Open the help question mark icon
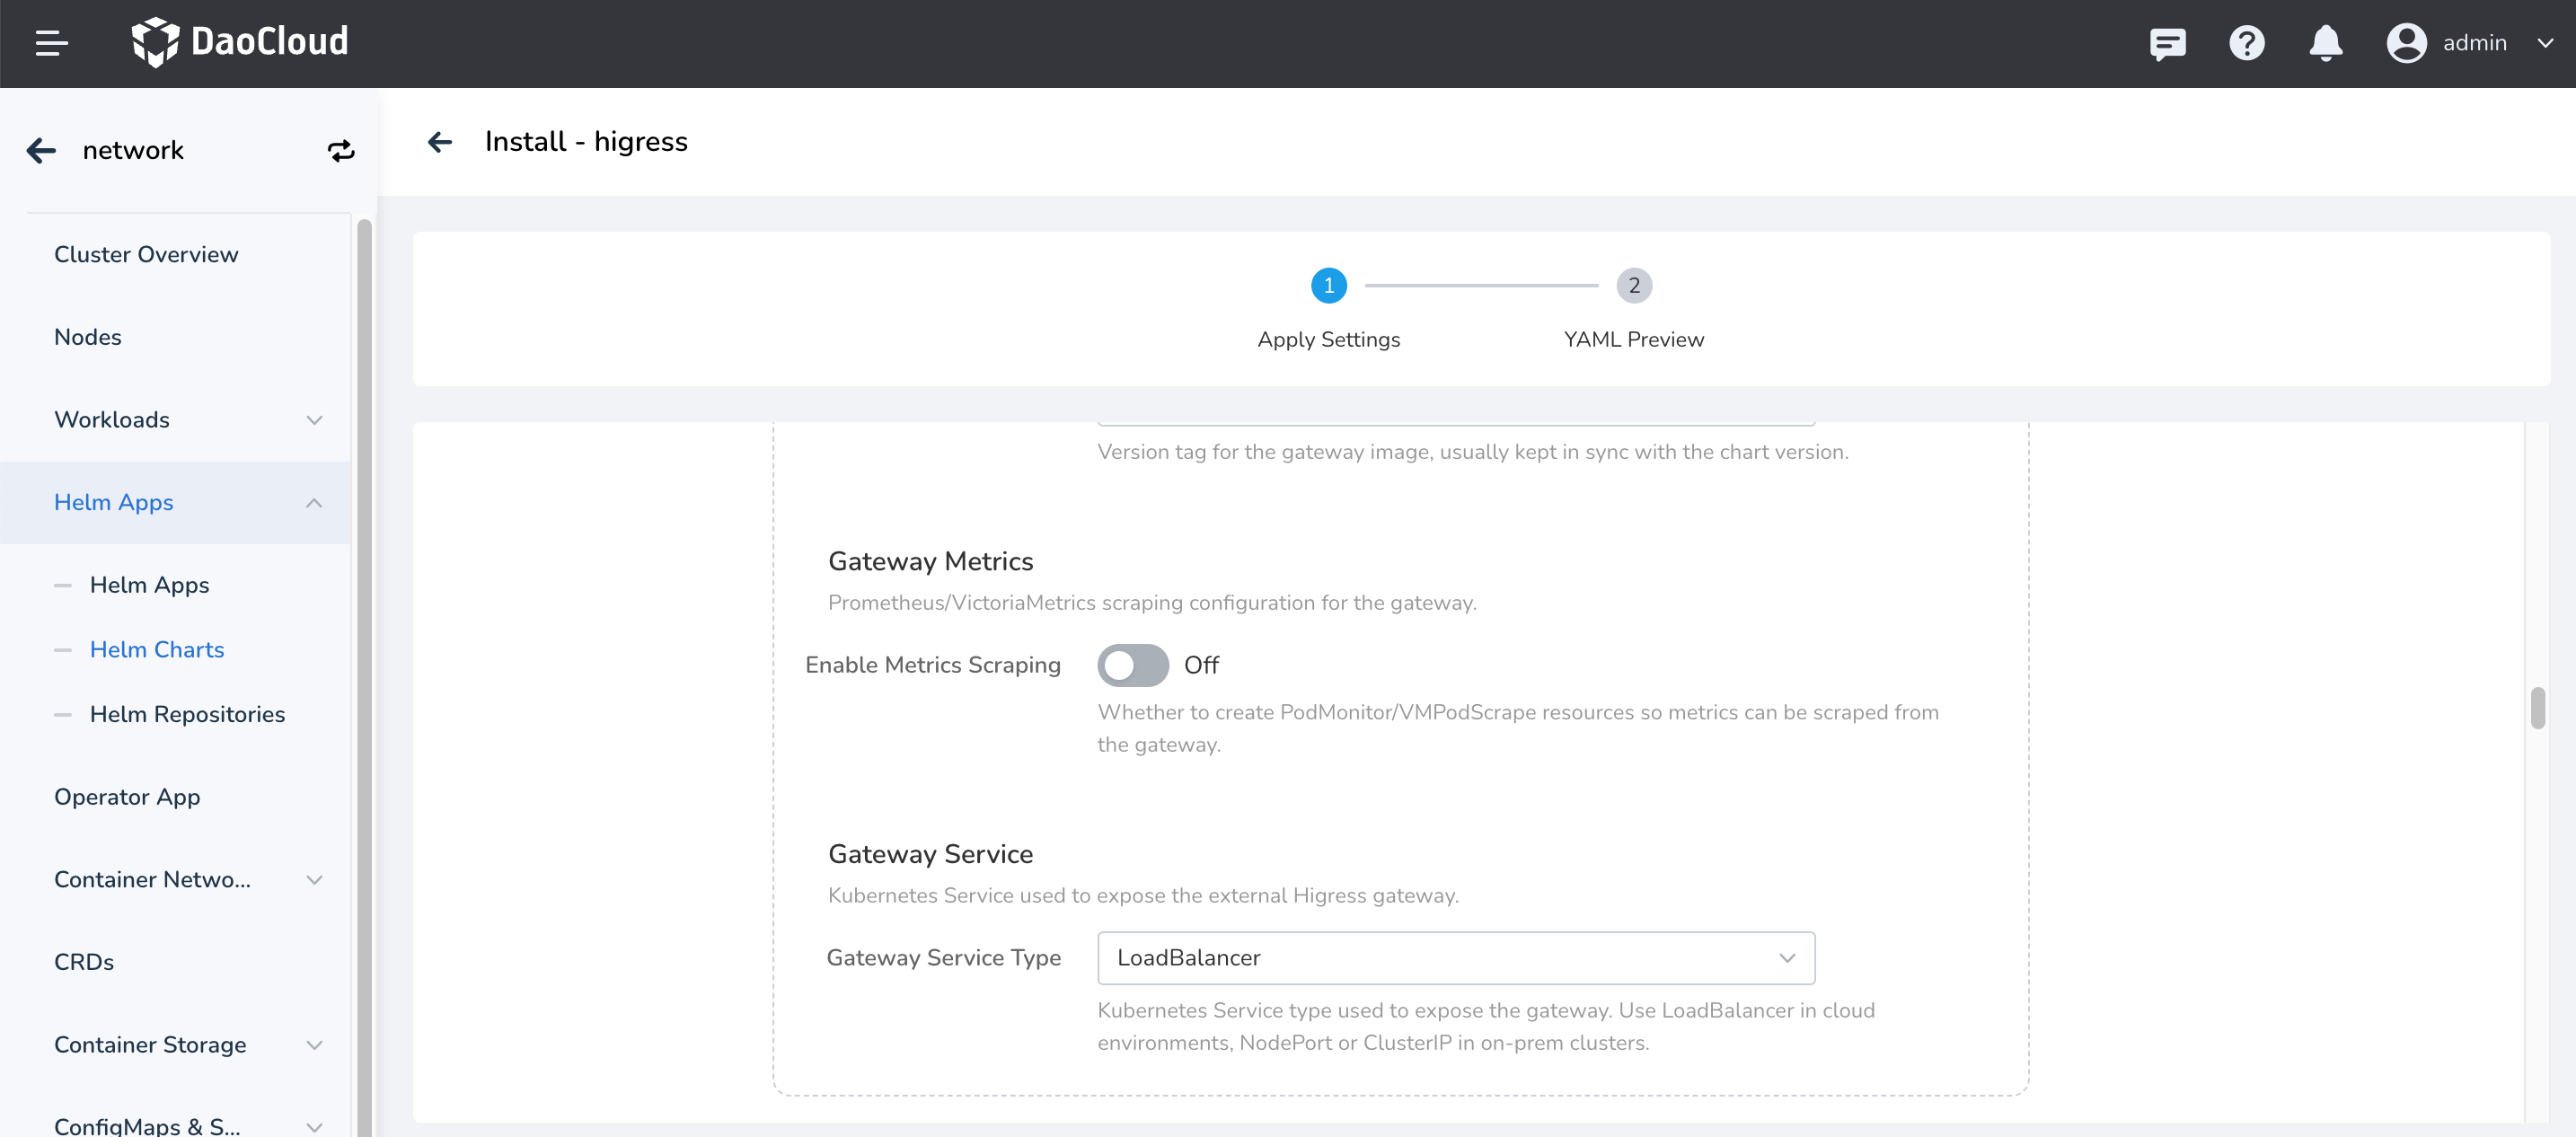Viewport: 2576px width, 1137px height. 2246,43
